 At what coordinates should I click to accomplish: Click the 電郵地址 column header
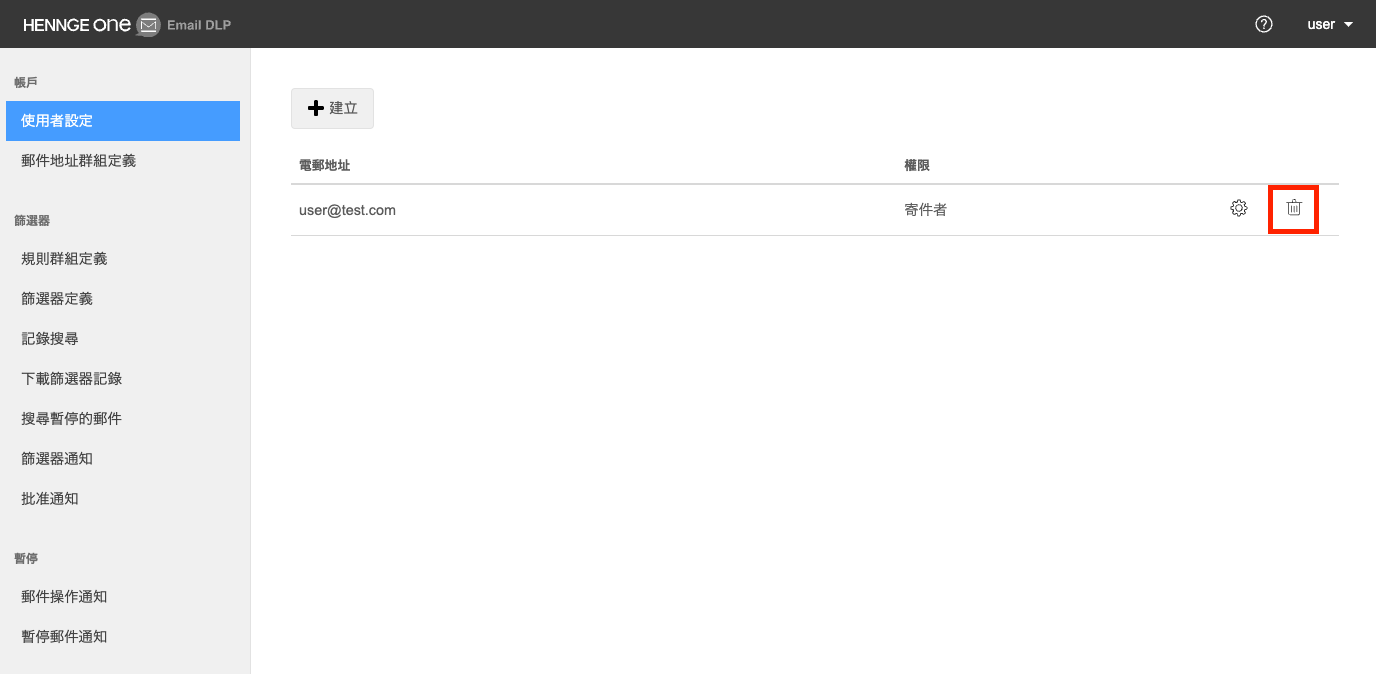pyautogui.click(x=324, y=165)
